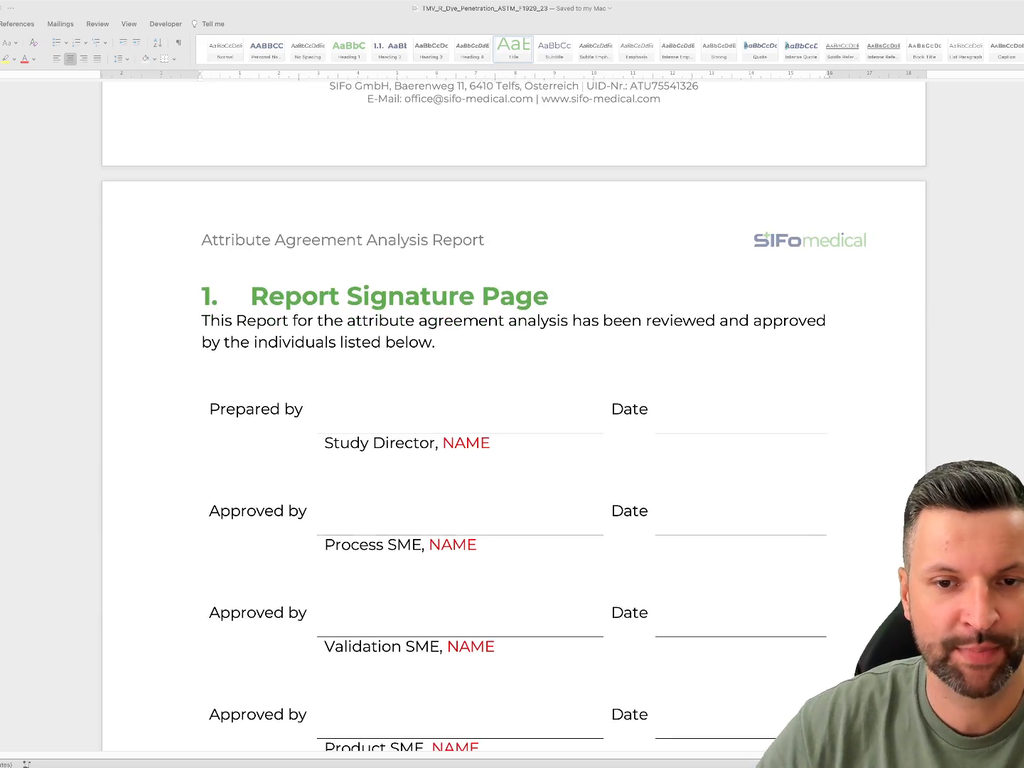Apply paragraph borders
This screenshot has height=768, width=1024.
pos(165,59)
